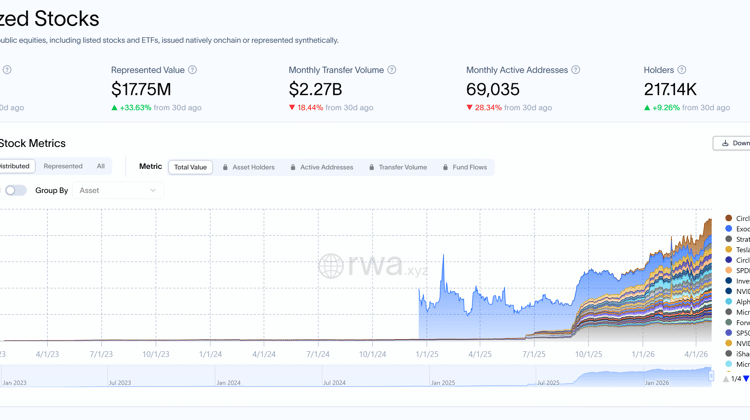This screenshot has height=420, width=750.
Task: Click the Holders info icon
Action: [x=682, y=70]
